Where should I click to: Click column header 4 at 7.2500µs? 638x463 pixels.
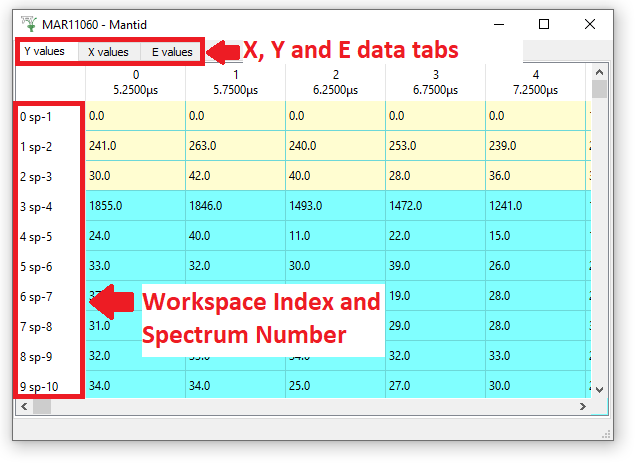tap(535, 82)
